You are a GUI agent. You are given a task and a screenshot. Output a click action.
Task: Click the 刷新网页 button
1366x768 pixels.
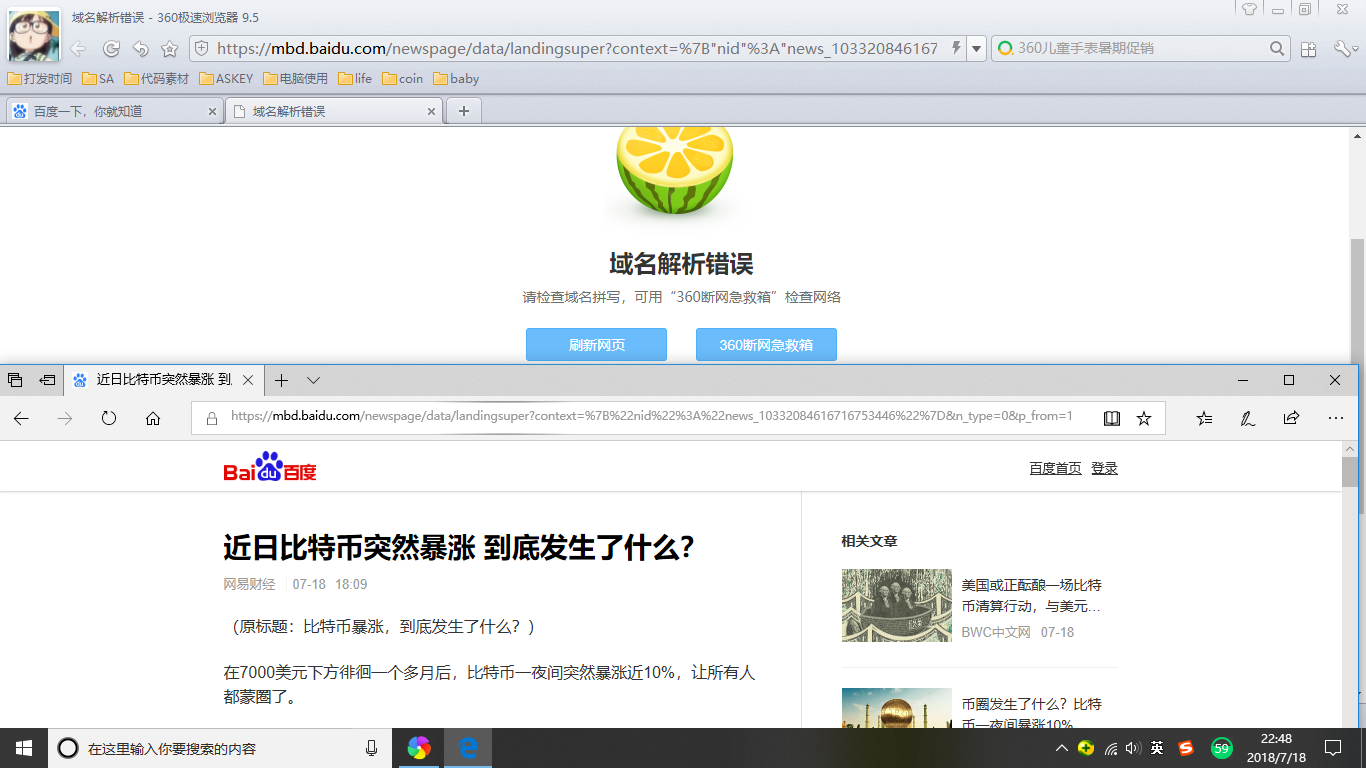pyautogui.click(x=595, y=344)
